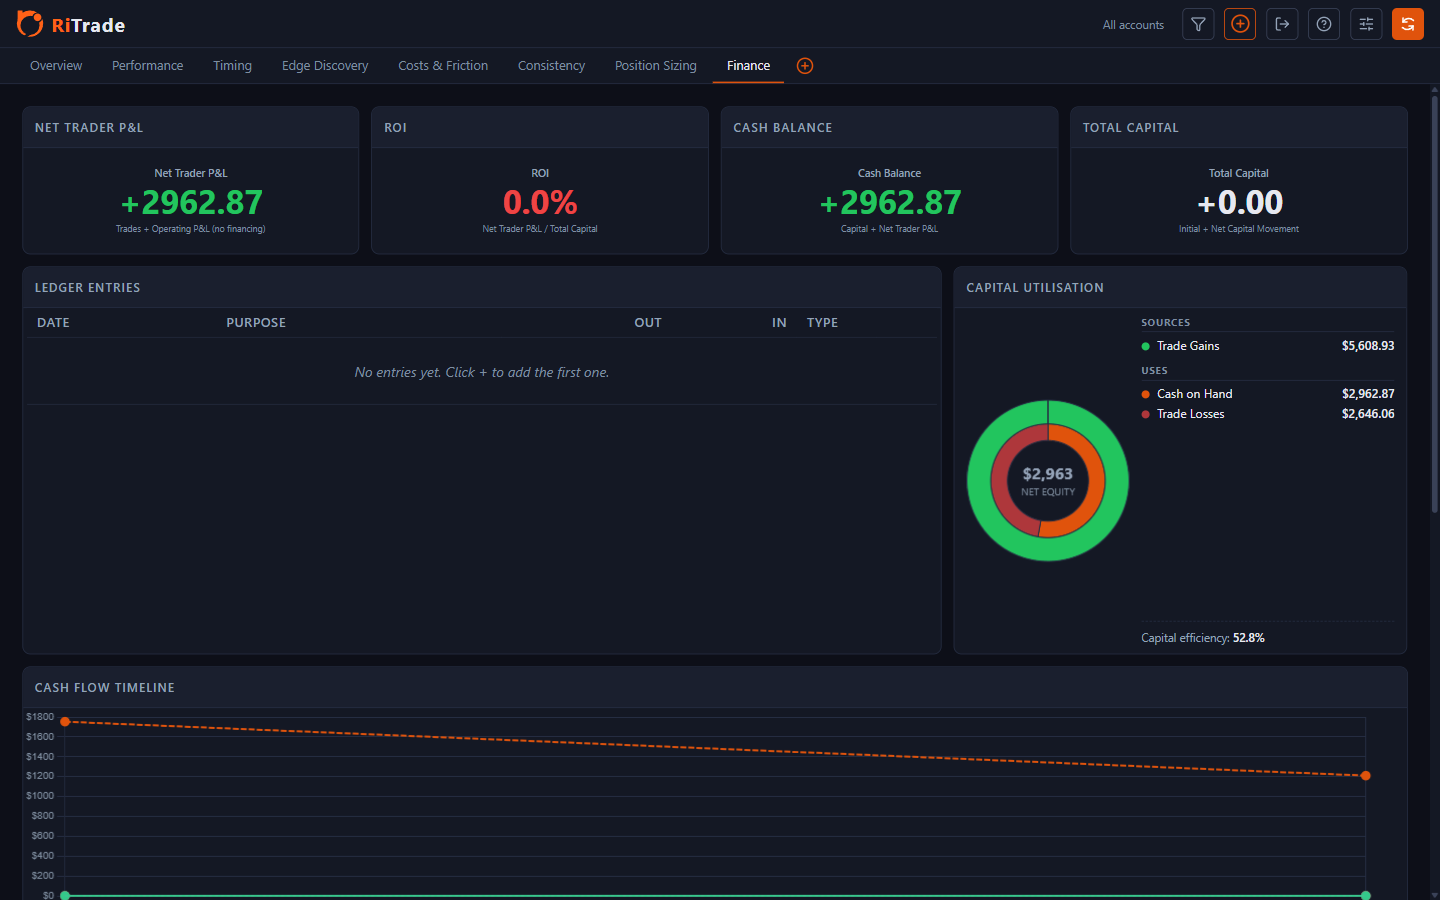Open the settings sliders icon

point(1366,24)
